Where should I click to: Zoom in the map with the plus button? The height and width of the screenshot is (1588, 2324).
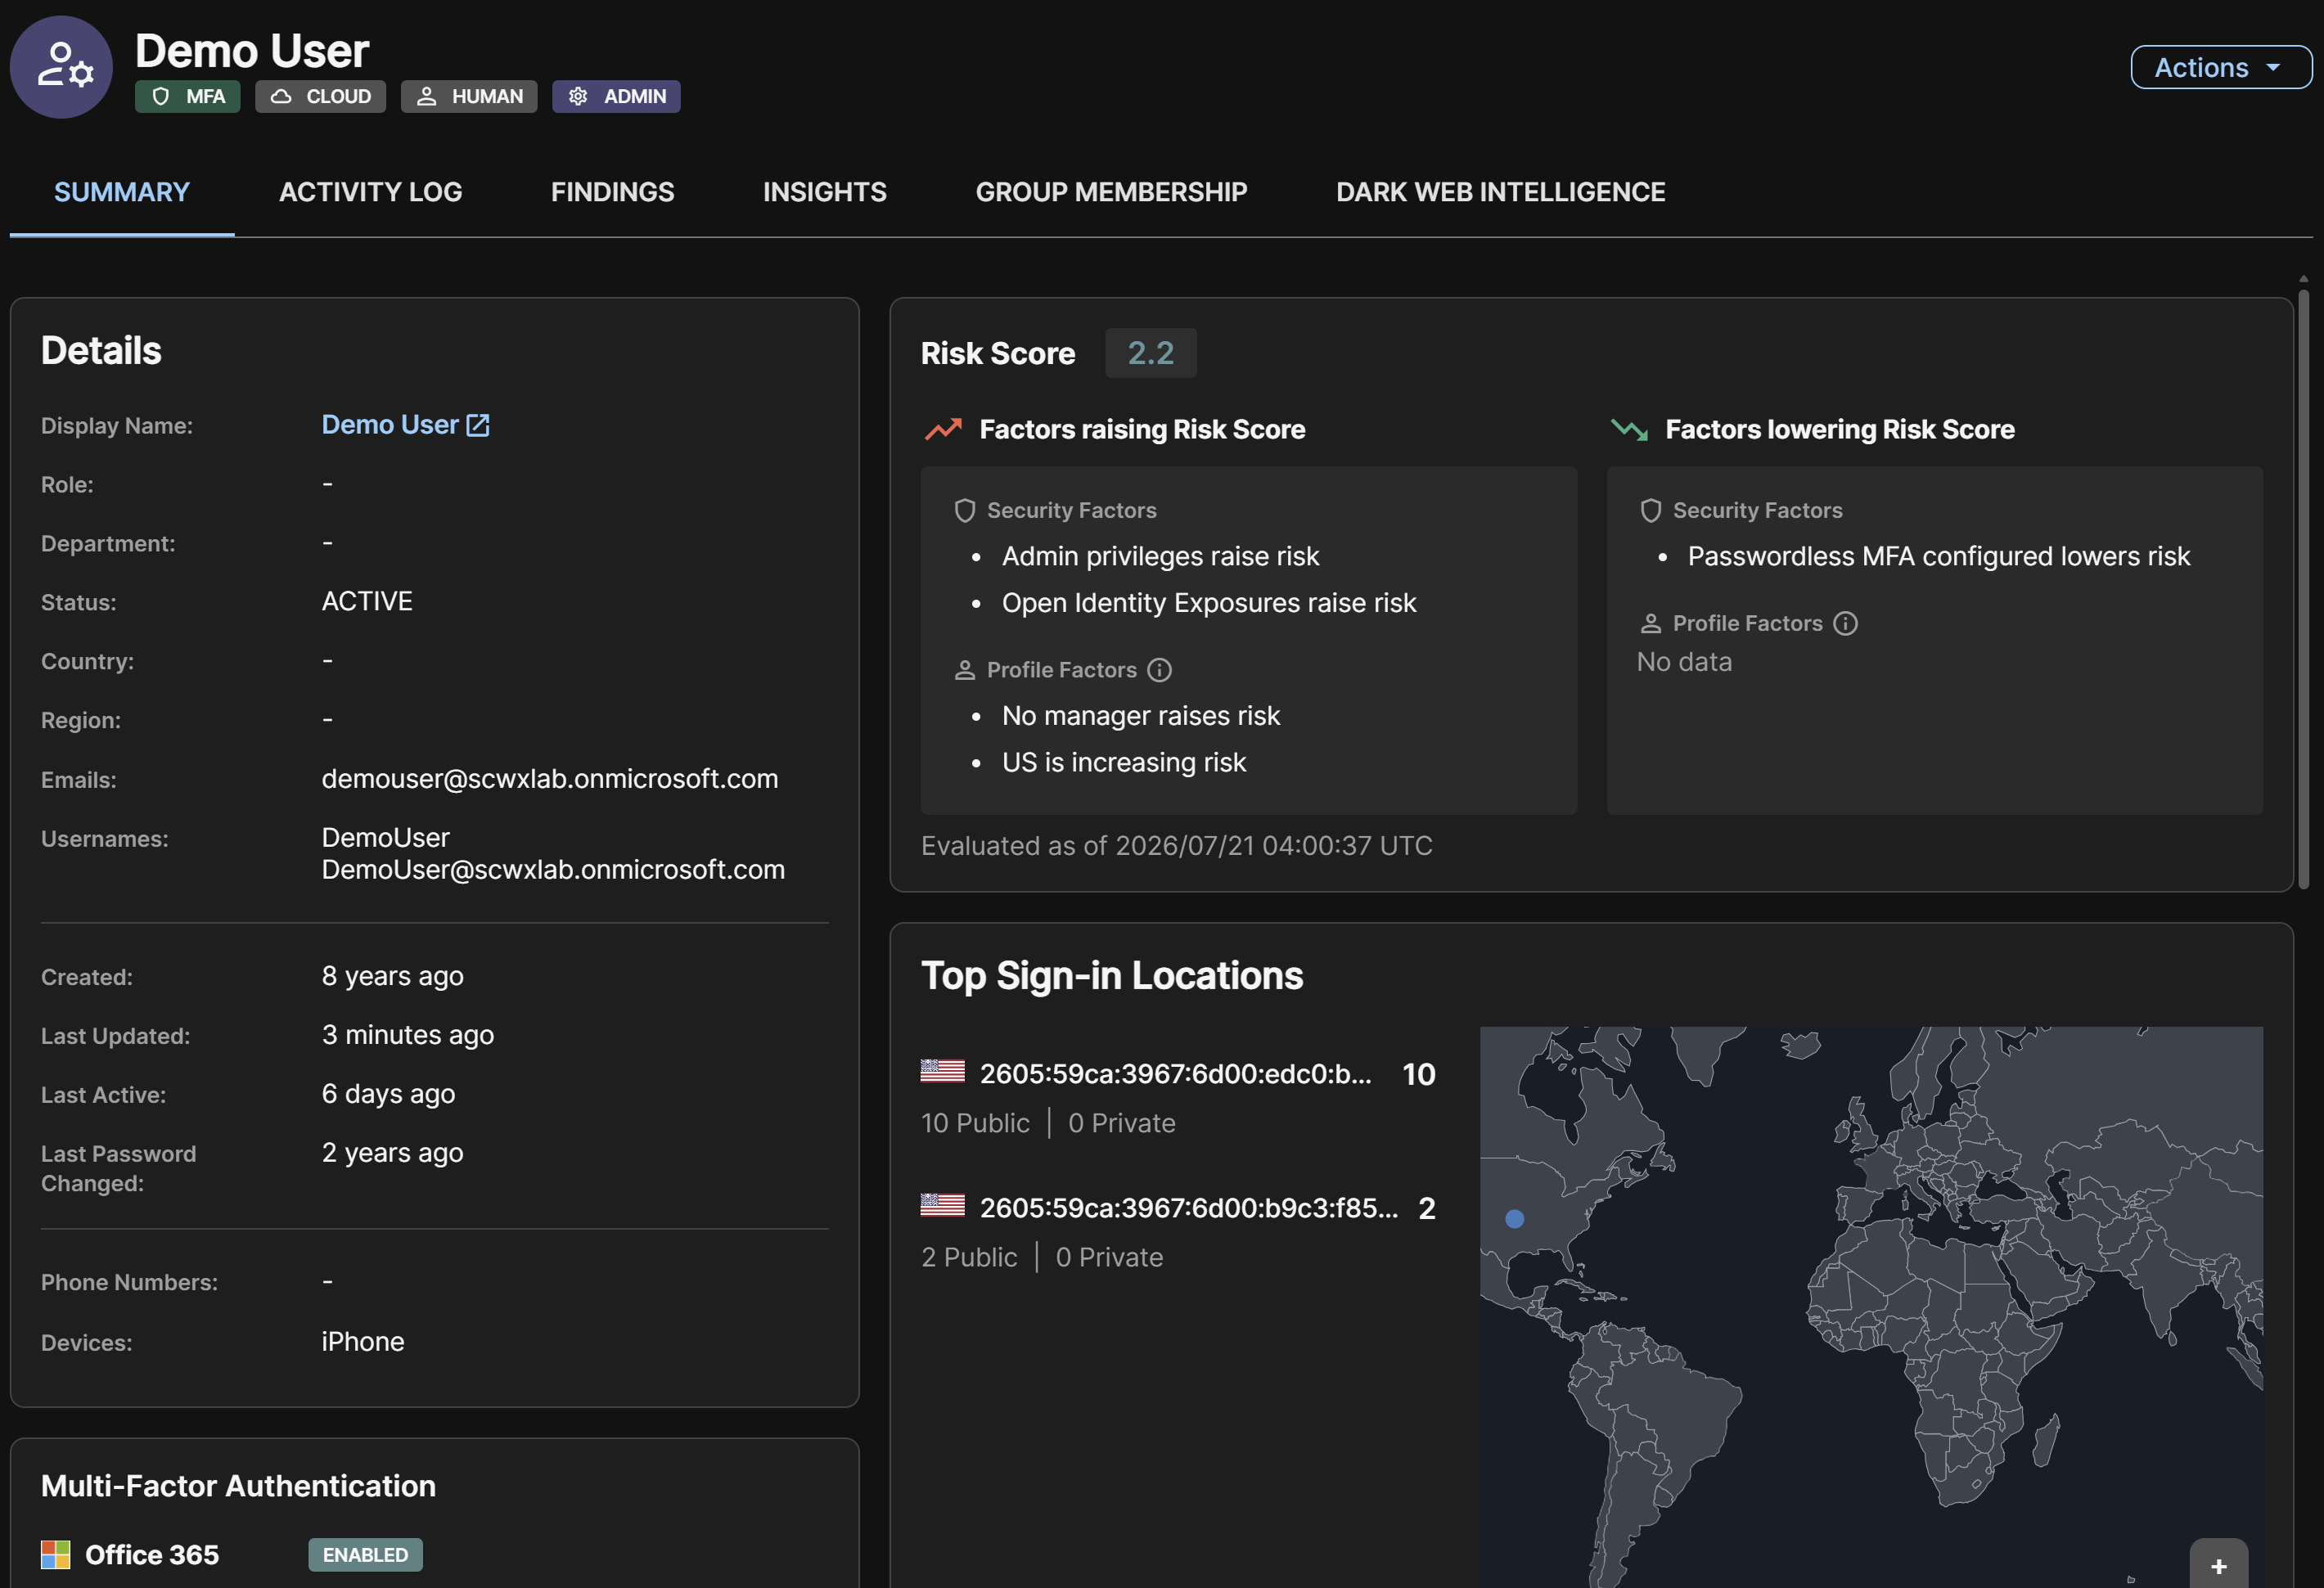click(x=2218, y=1565)
